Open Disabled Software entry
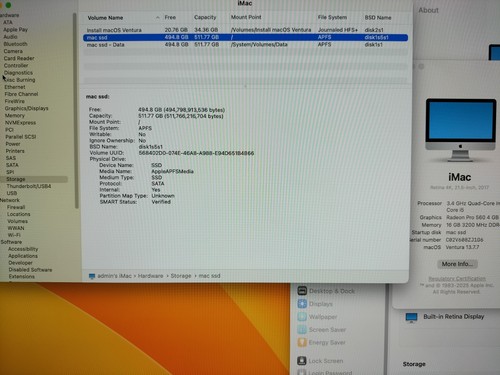Screen dimensions: 500x375 pyautogui.click(x=30, y=270)
